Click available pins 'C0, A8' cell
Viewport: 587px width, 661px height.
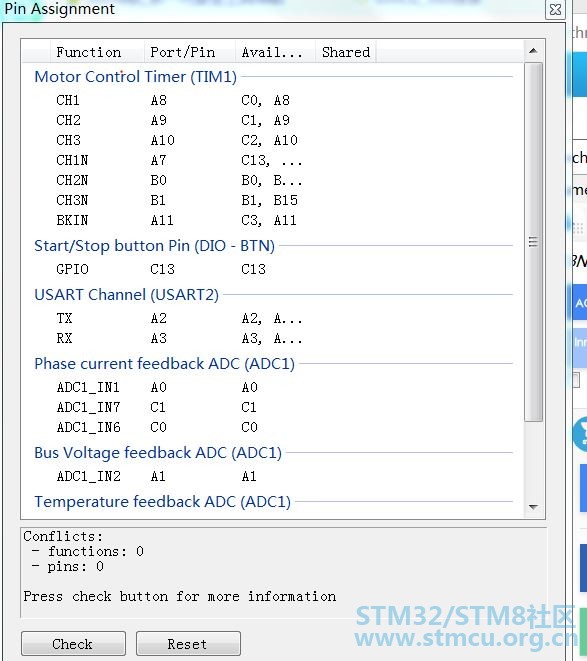[x=265, y=100]
